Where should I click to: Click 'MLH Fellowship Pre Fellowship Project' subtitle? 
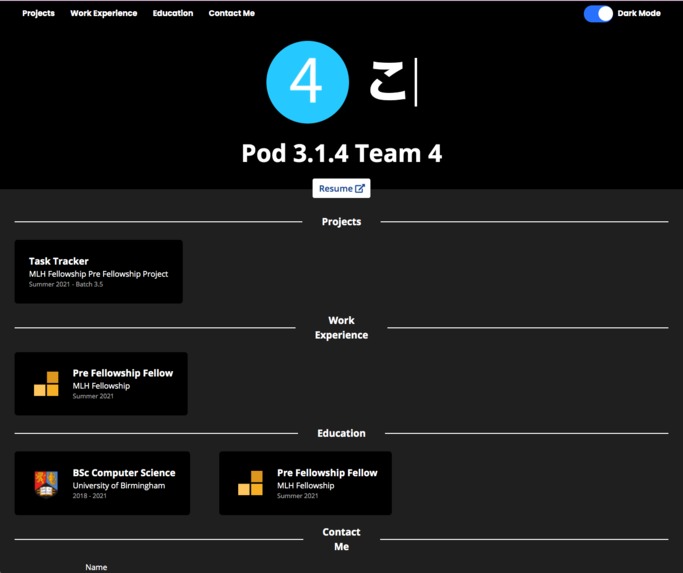[98, 274]
